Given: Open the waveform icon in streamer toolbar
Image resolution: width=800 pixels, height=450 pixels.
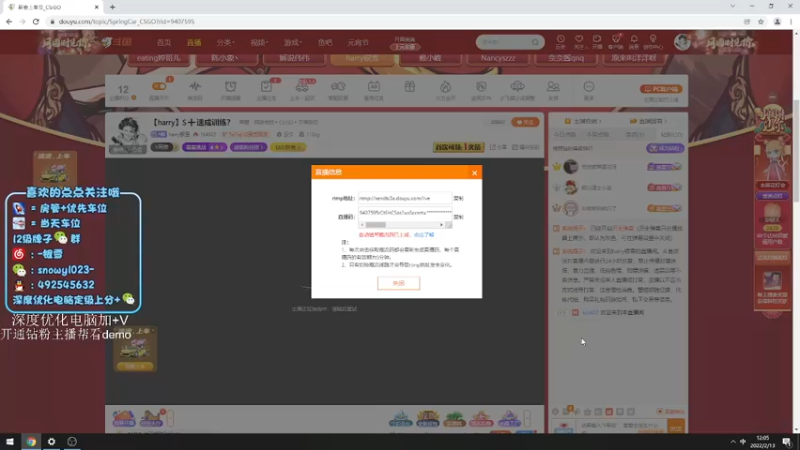Looking at the screenshot, I should click(x=195, y=87).
